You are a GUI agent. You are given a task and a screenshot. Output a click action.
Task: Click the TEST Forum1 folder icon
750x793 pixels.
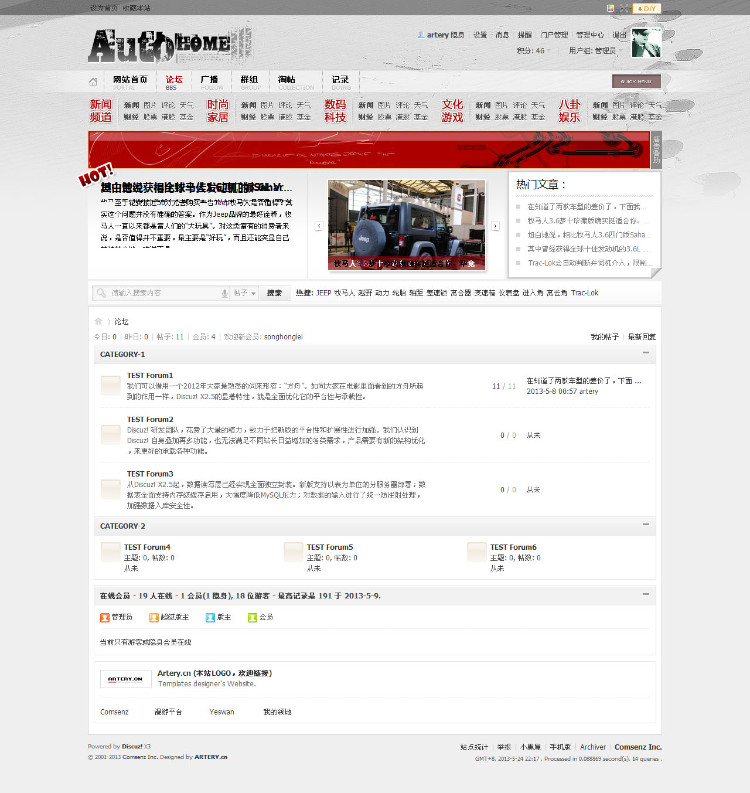111,385
